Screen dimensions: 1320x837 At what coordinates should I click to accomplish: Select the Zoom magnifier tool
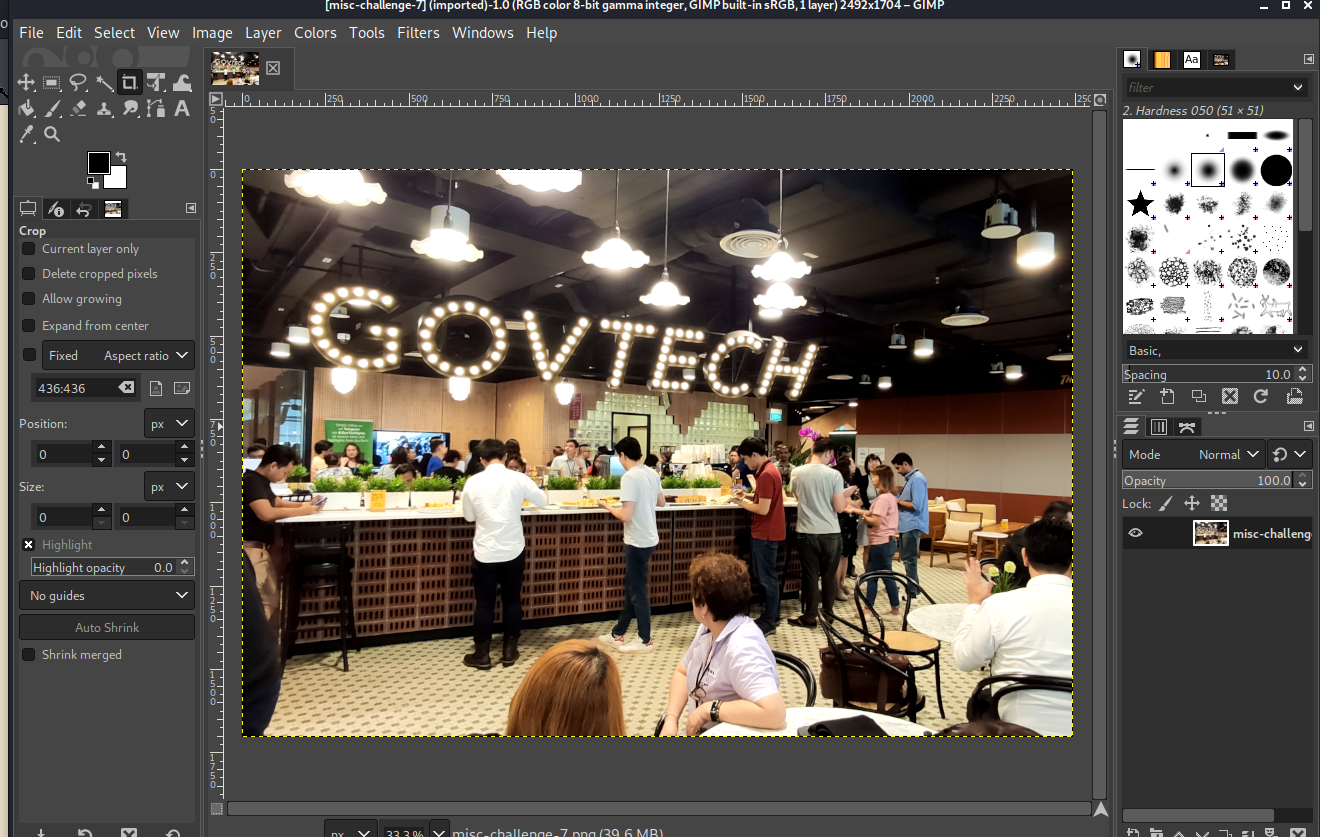(x=52, y=134)
